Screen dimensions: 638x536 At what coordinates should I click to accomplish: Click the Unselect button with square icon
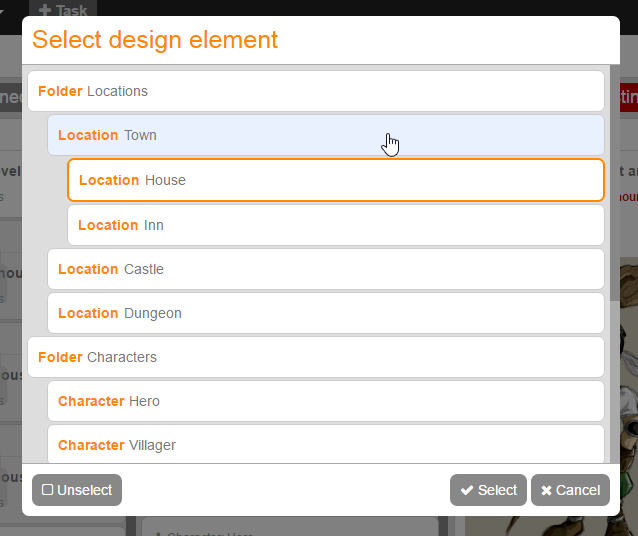77,490
